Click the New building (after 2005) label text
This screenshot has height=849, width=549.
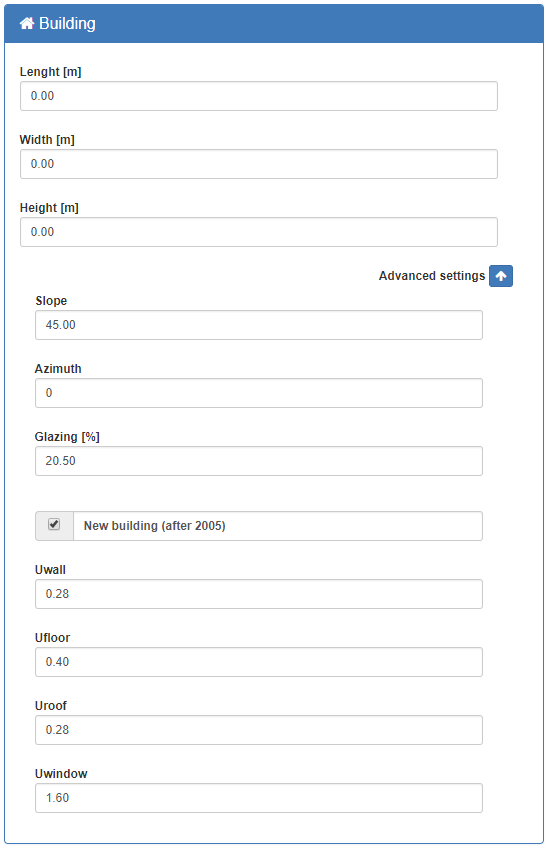(x=154, y=526)
